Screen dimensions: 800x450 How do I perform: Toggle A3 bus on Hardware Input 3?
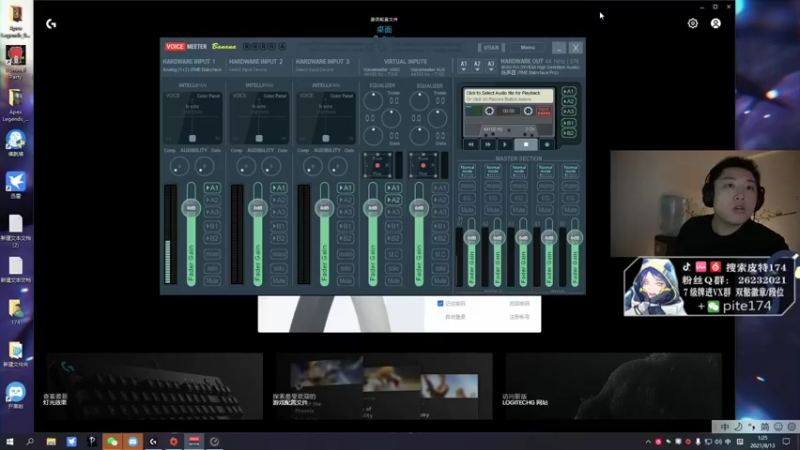coord(345,212)
